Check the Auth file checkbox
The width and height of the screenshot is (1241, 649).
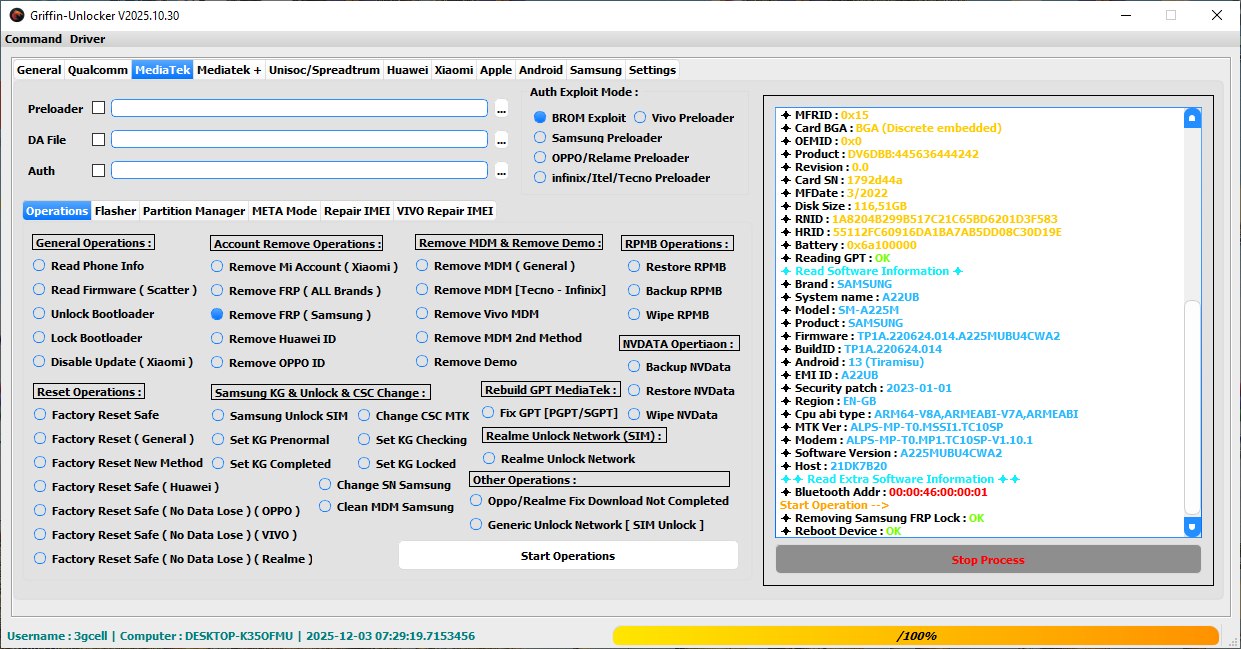point(98,170)
